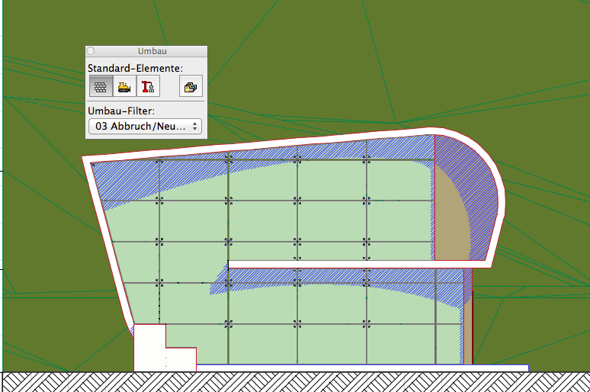This screenshot has height=392, width=590.
Task: Click the Standard-Elemente label
Action: pos(135,68)
